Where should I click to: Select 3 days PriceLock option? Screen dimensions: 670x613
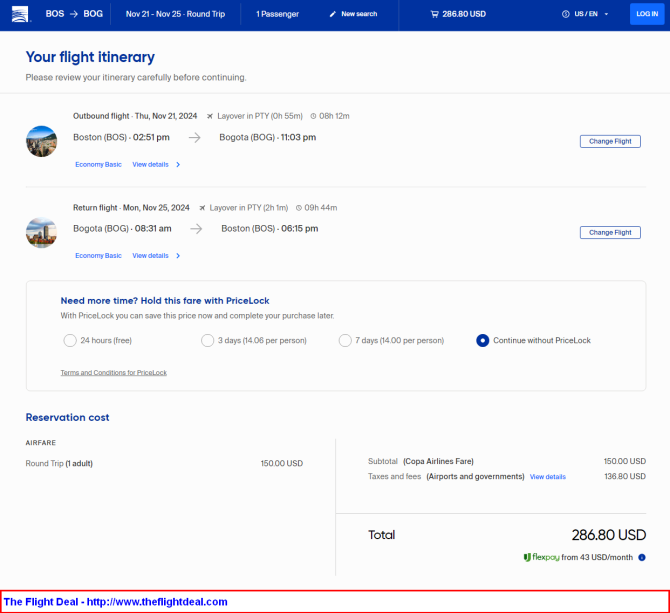tap(207, 340)
